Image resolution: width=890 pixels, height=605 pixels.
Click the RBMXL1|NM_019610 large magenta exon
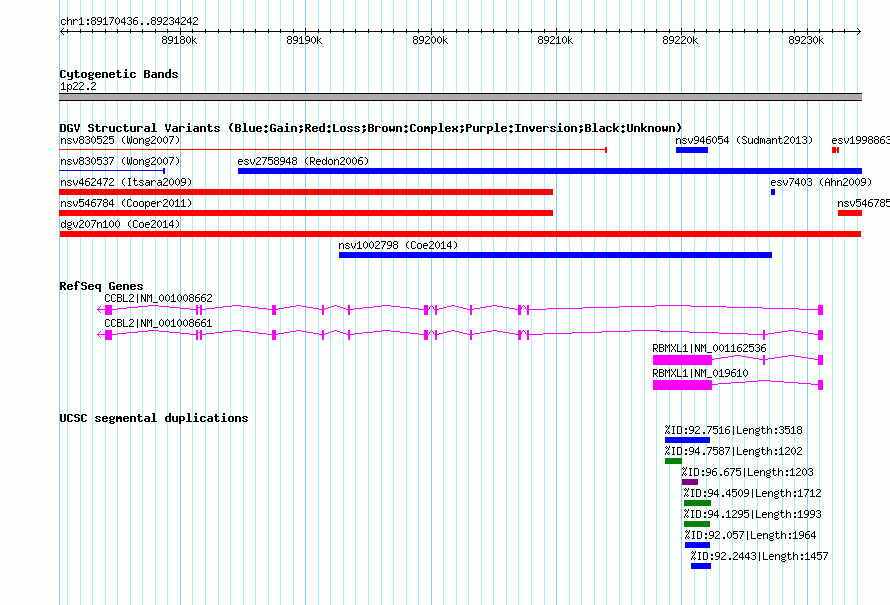point(682,385)
